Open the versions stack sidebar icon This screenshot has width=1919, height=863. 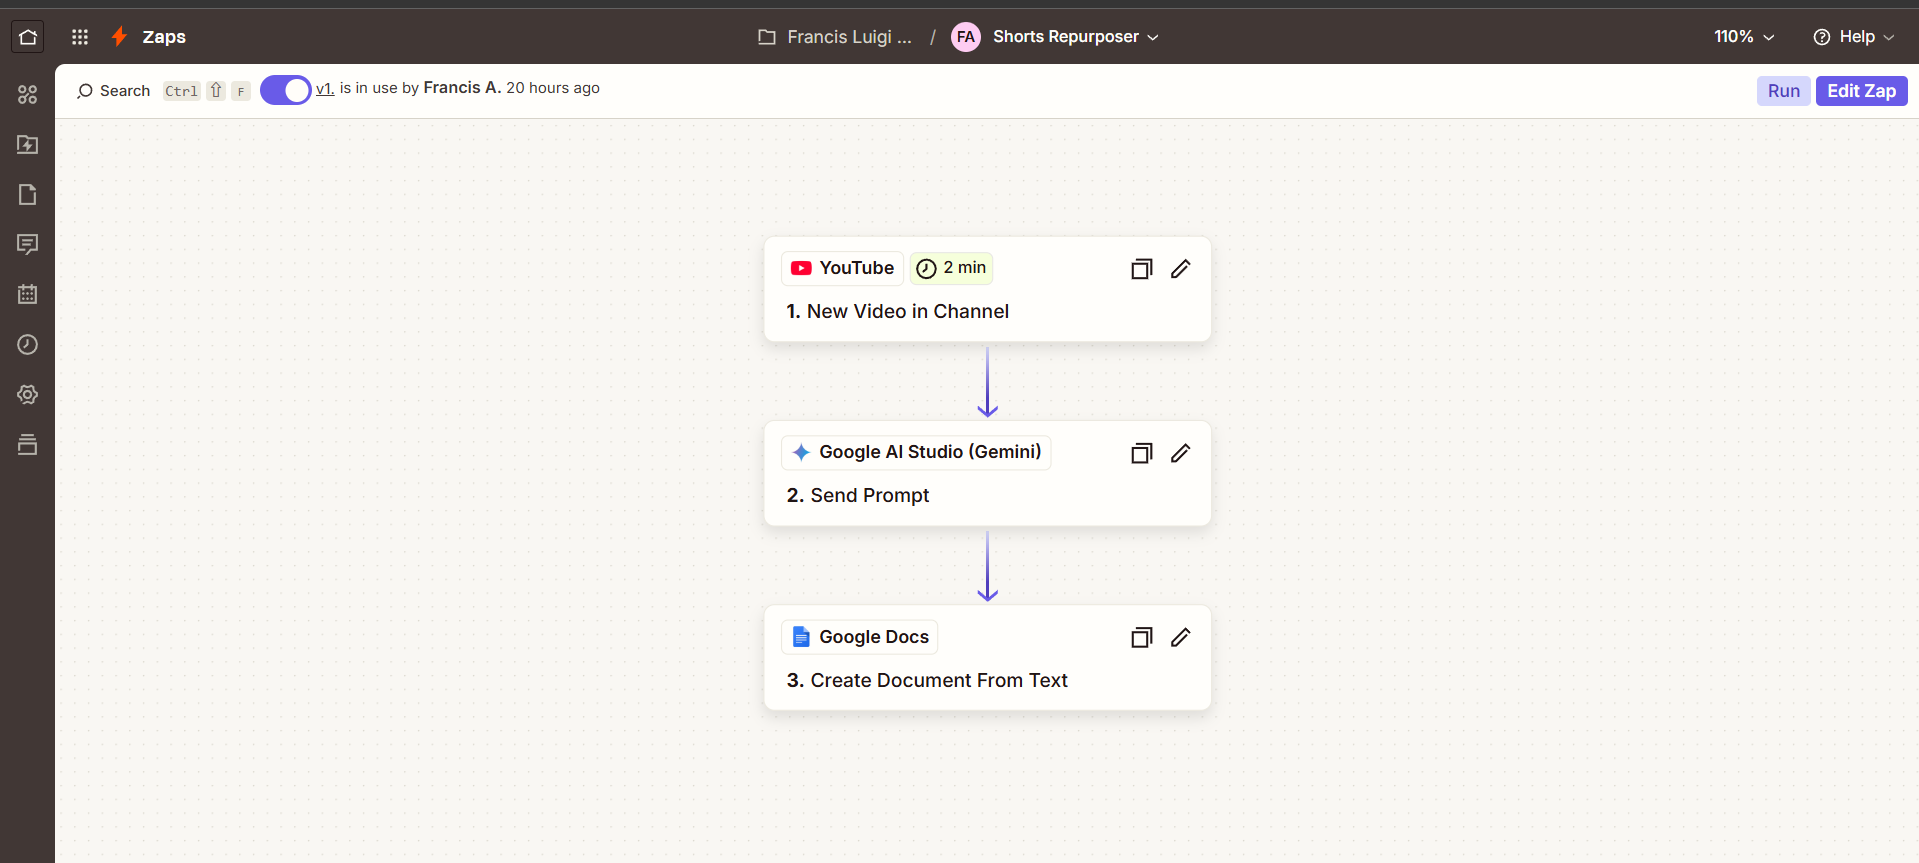click(x=28, y=445)
